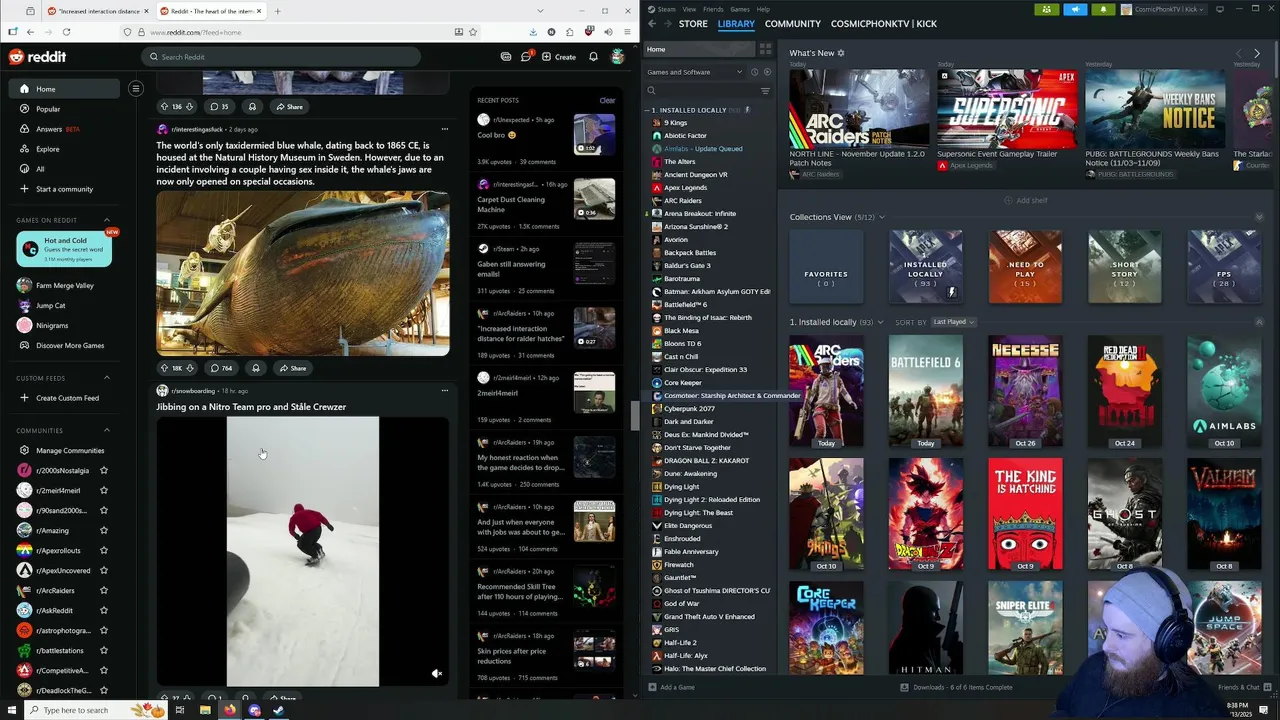Filter ready-to-play games icon in Steam

[767, 72]
